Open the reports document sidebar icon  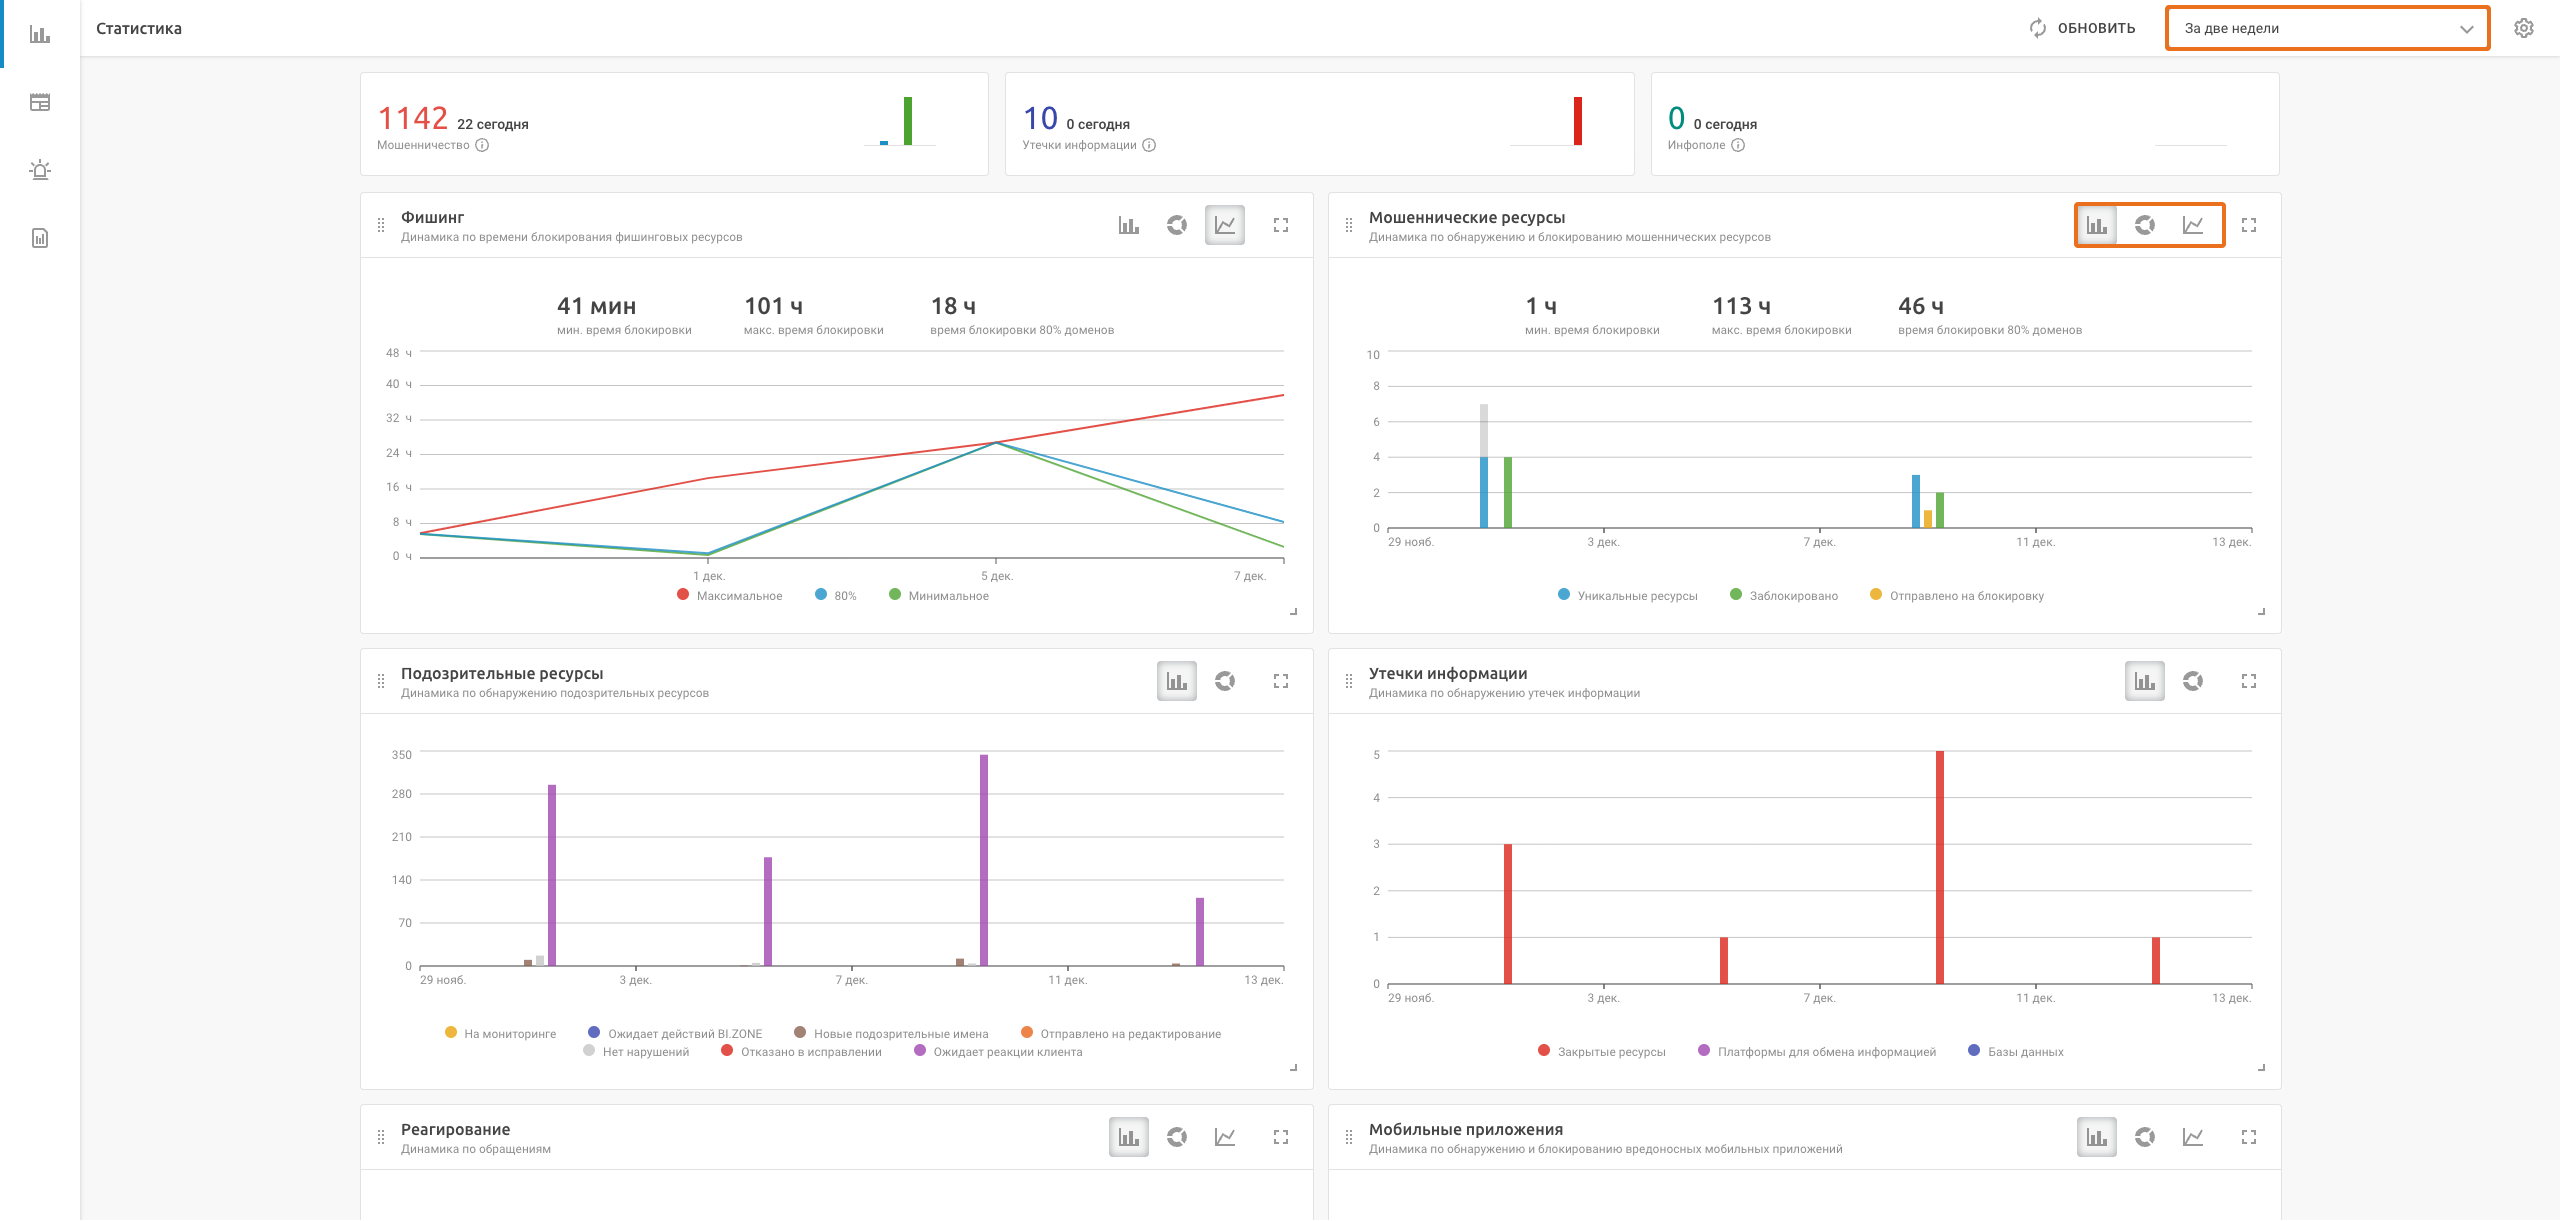pos(40,238)
